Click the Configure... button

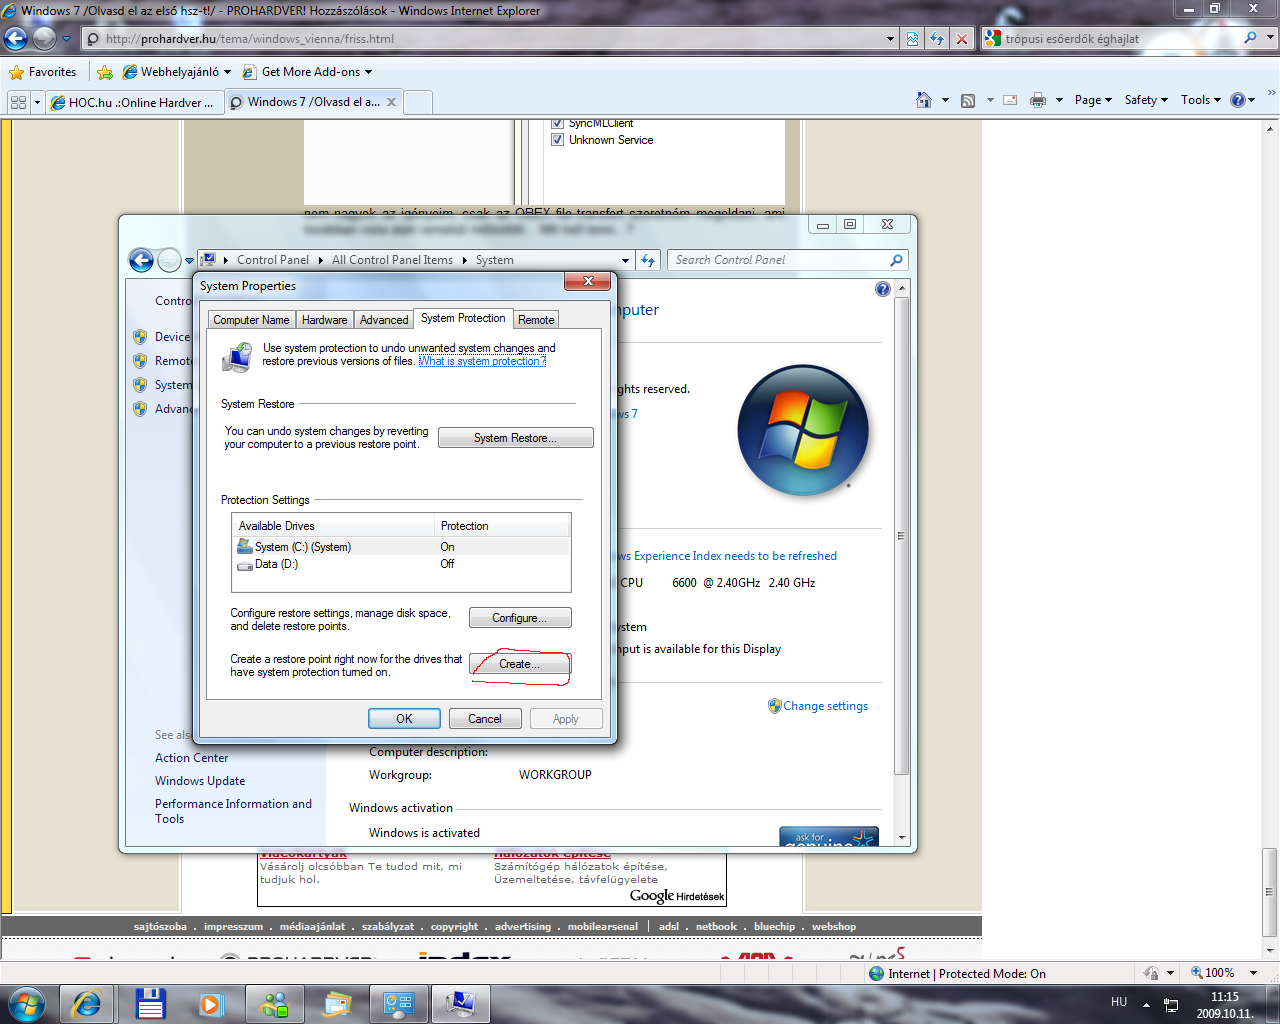click(520, 618)
